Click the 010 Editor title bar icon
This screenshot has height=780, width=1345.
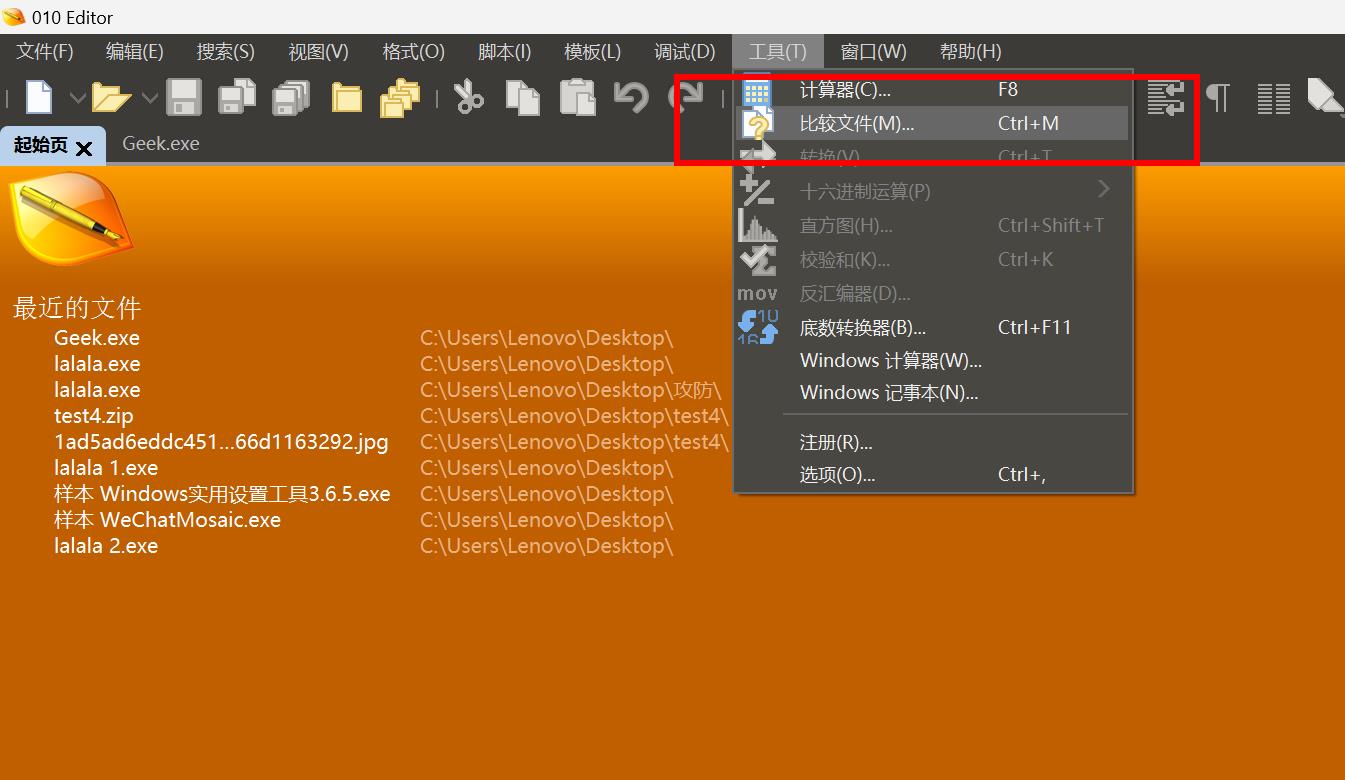point(14,17)
